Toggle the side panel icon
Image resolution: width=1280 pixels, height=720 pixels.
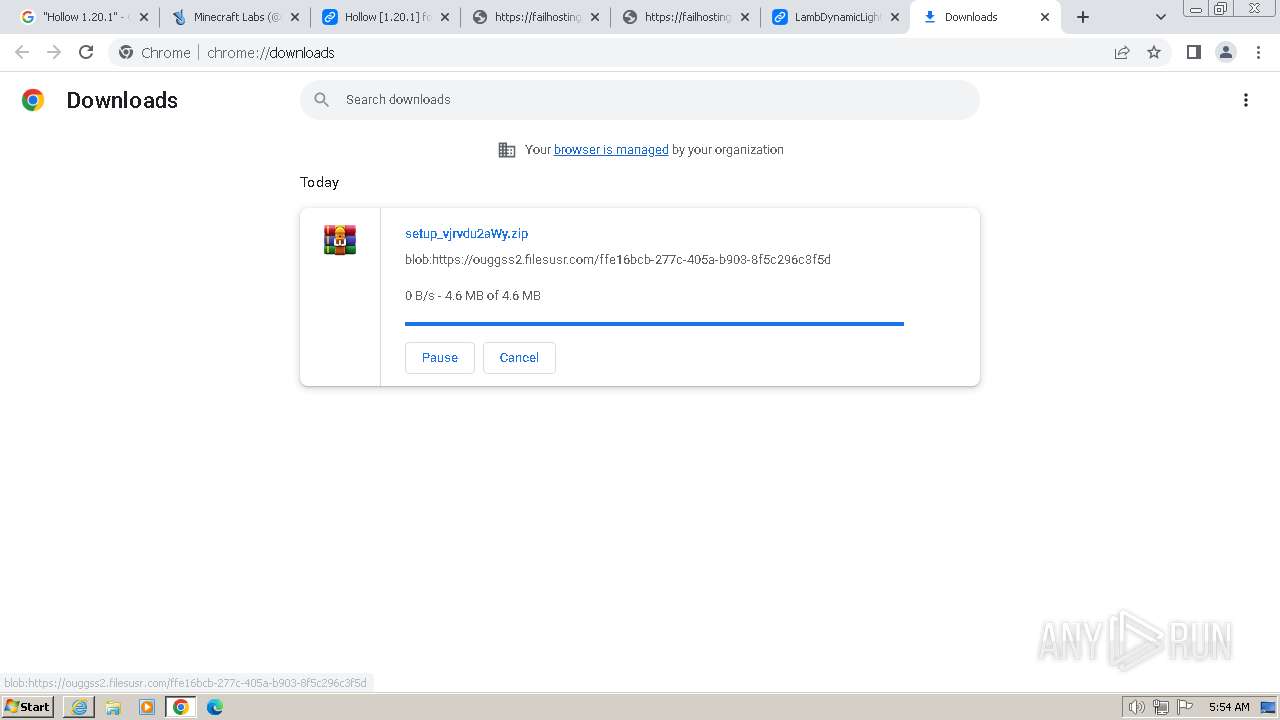[x=1193, y=52]
